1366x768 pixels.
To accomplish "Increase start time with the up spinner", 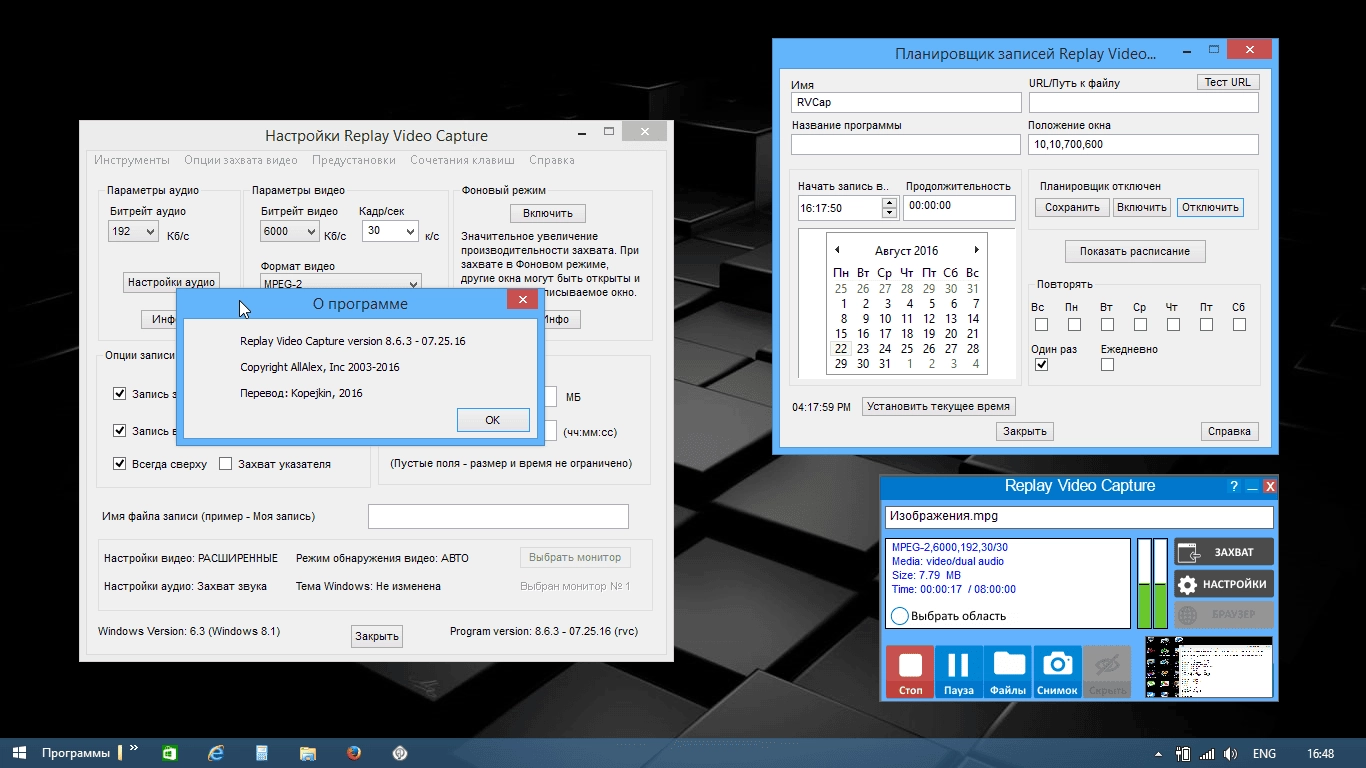I will click(889, 203).
